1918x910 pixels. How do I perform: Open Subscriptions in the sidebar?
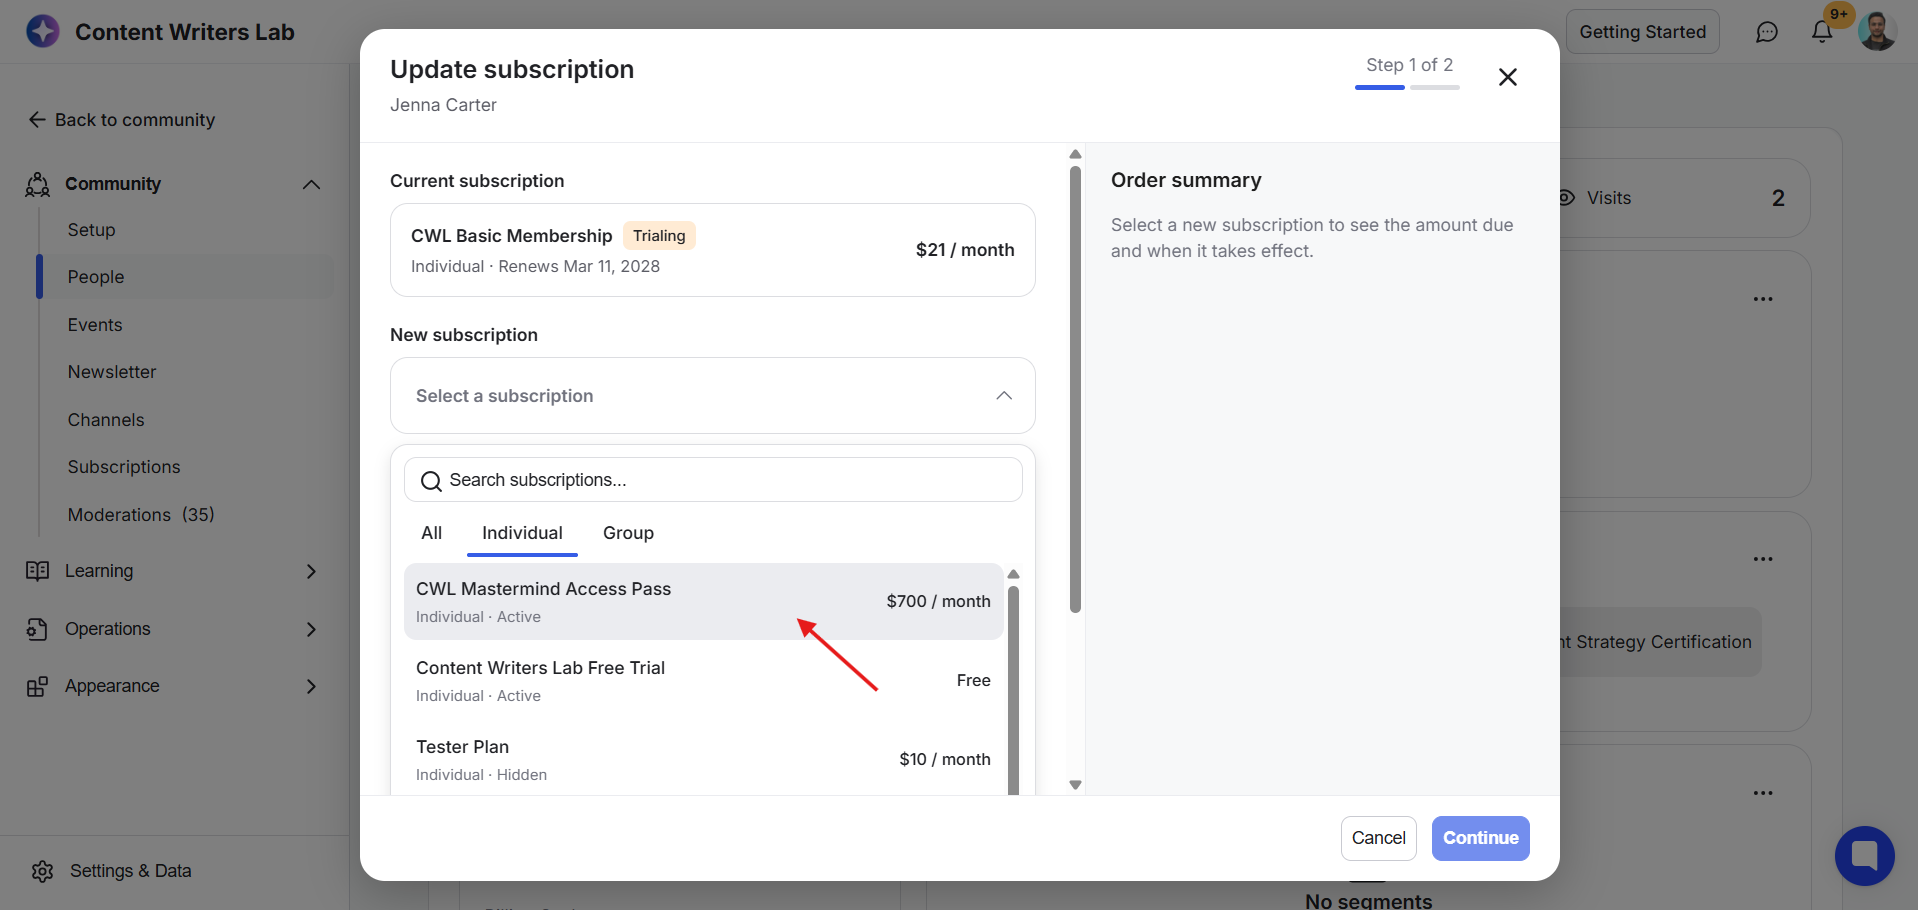tap(124, 467)
